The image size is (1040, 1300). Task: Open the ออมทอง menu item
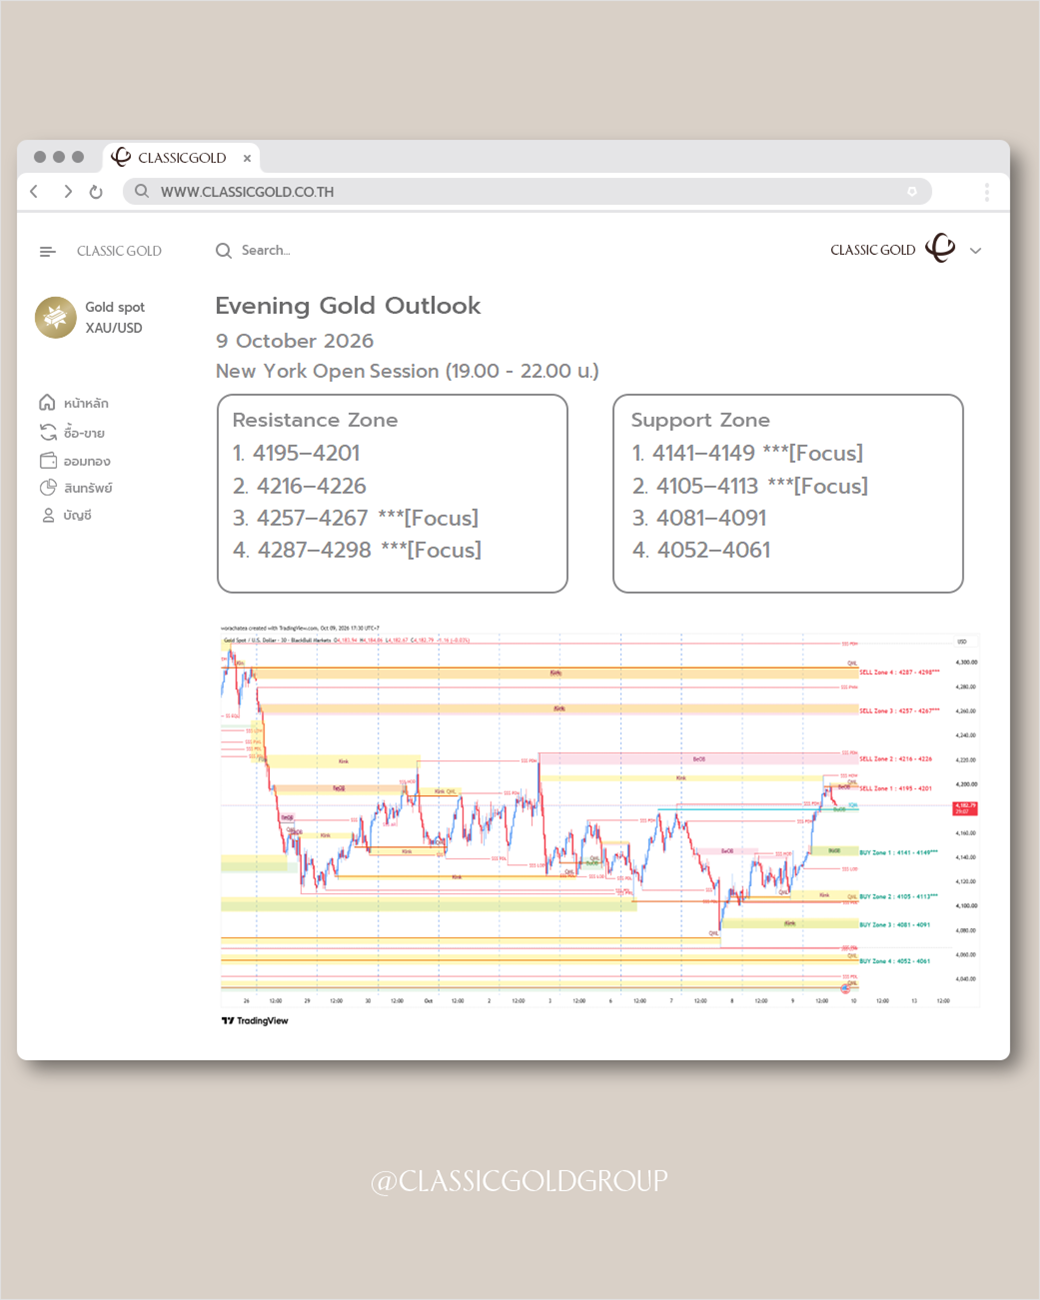[x=75, y=461]
